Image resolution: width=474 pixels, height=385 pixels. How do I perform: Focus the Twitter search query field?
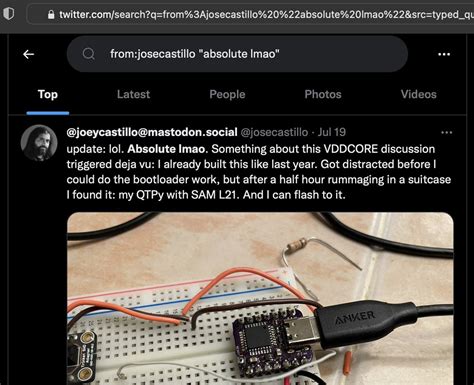(x=237, y=54)
